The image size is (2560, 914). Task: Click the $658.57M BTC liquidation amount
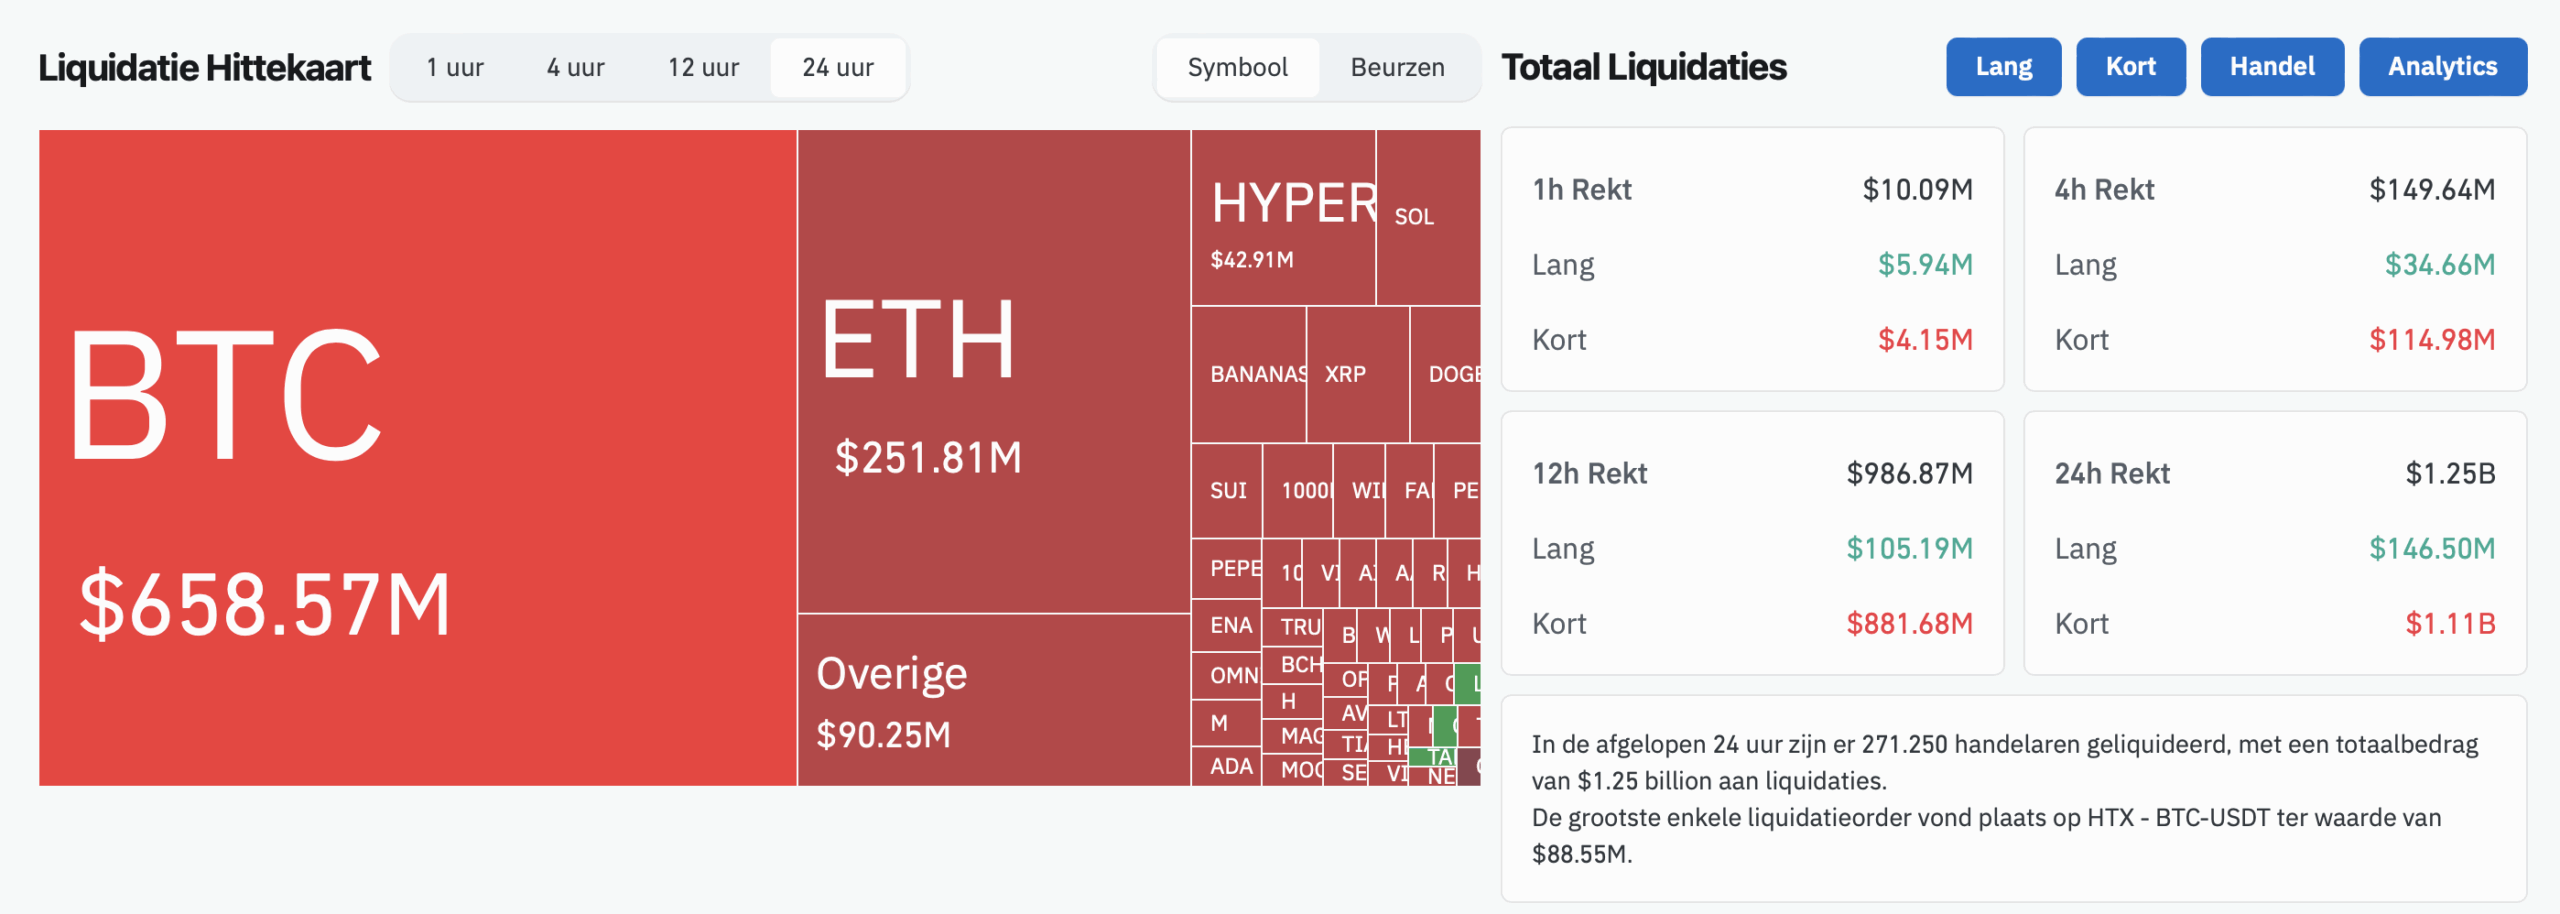pyautogui.click(x=265, y=604)
